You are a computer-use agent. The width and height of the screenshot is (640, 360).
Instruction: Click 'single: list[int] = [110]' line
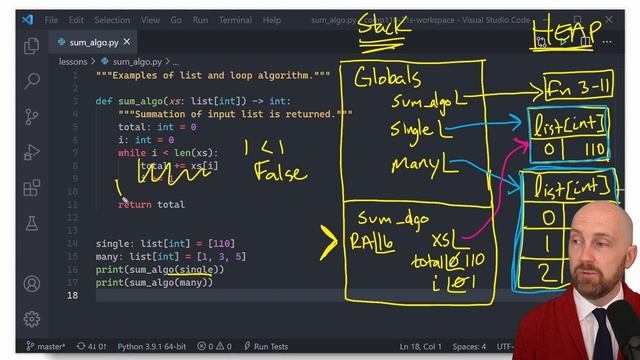coord(165,244)
